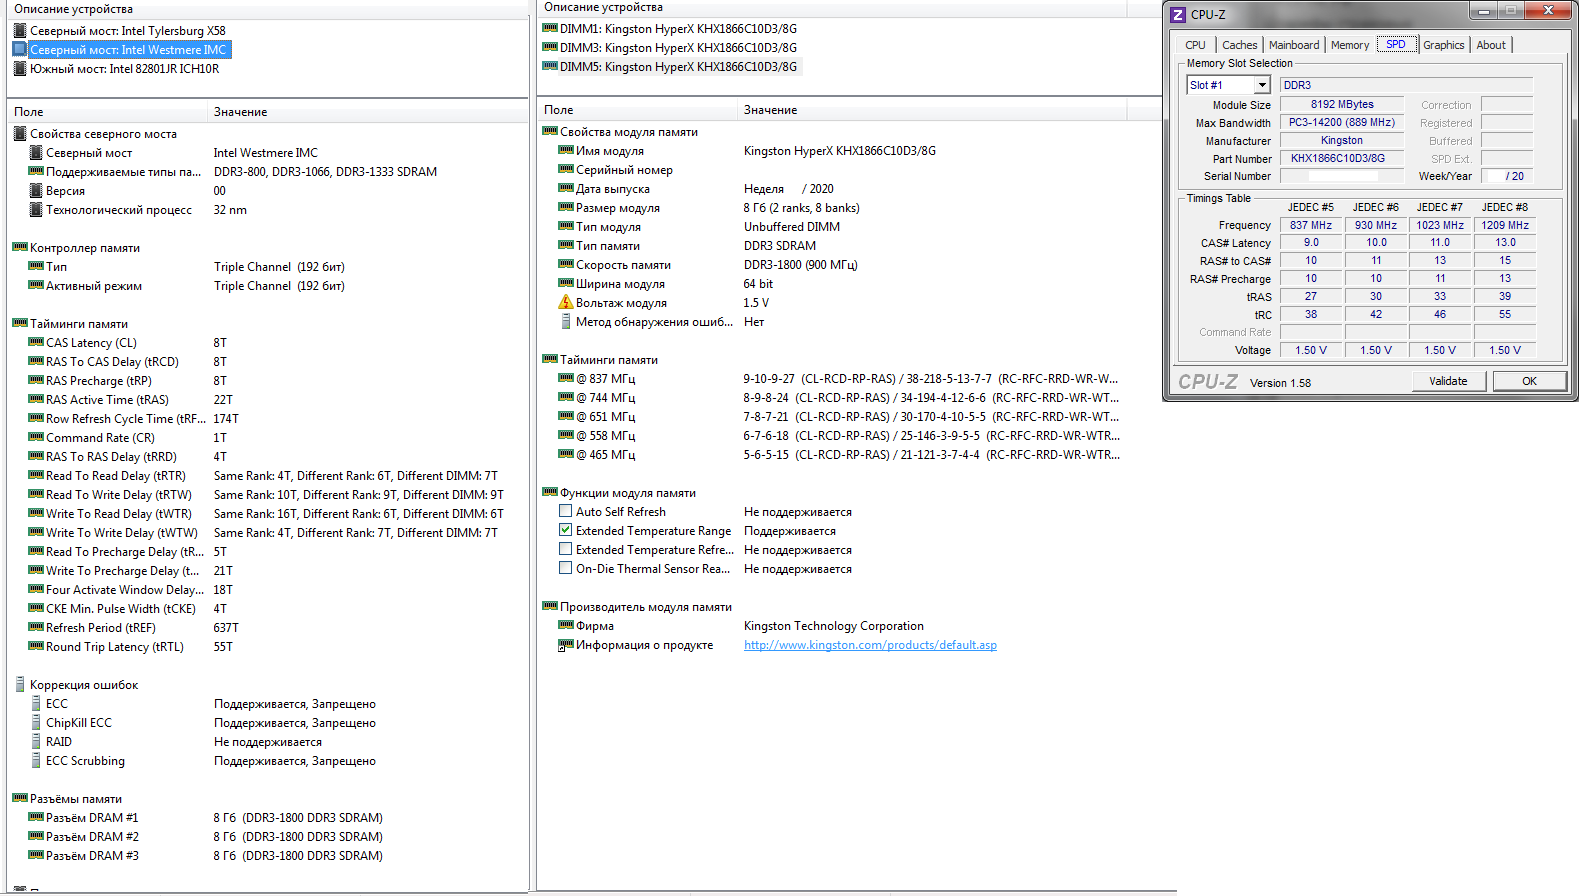Open the Memory tab in CPU-Z
This screenshot has width=1582, height=896.
pos(1350,45)
